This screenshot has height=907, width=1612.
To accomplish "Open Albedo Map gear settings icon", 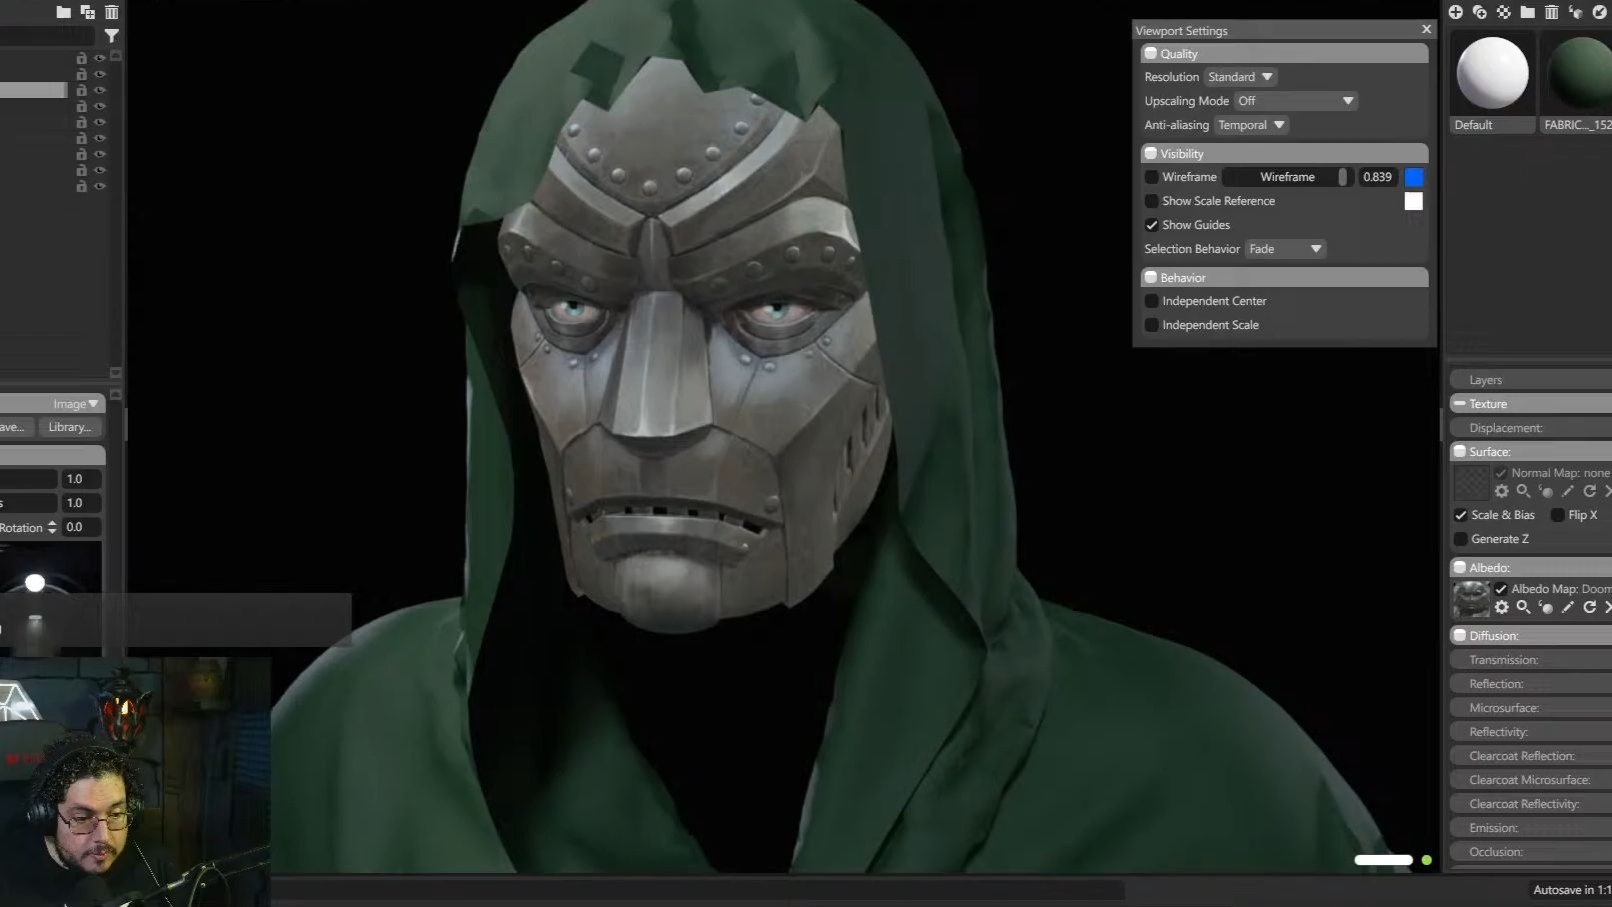I will pos(1502,607).
